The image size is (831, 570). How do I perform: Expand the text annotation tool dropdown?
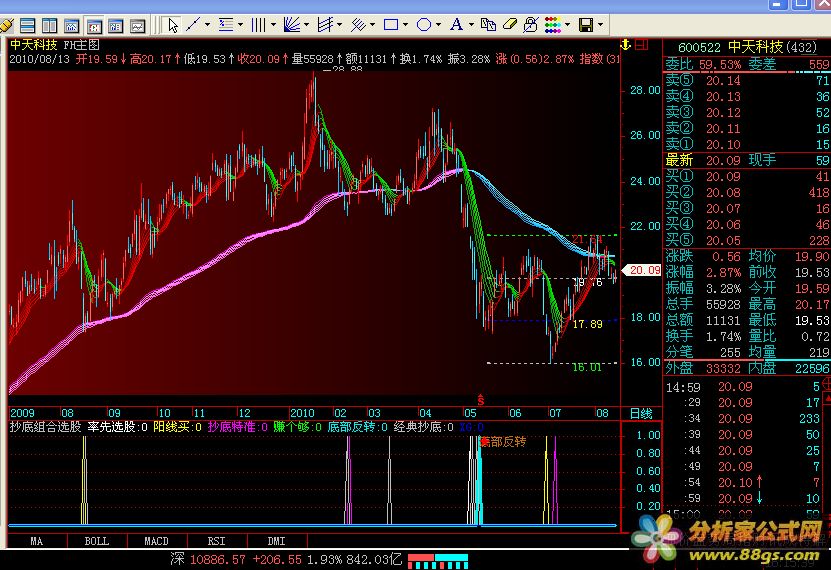[471, 25]
